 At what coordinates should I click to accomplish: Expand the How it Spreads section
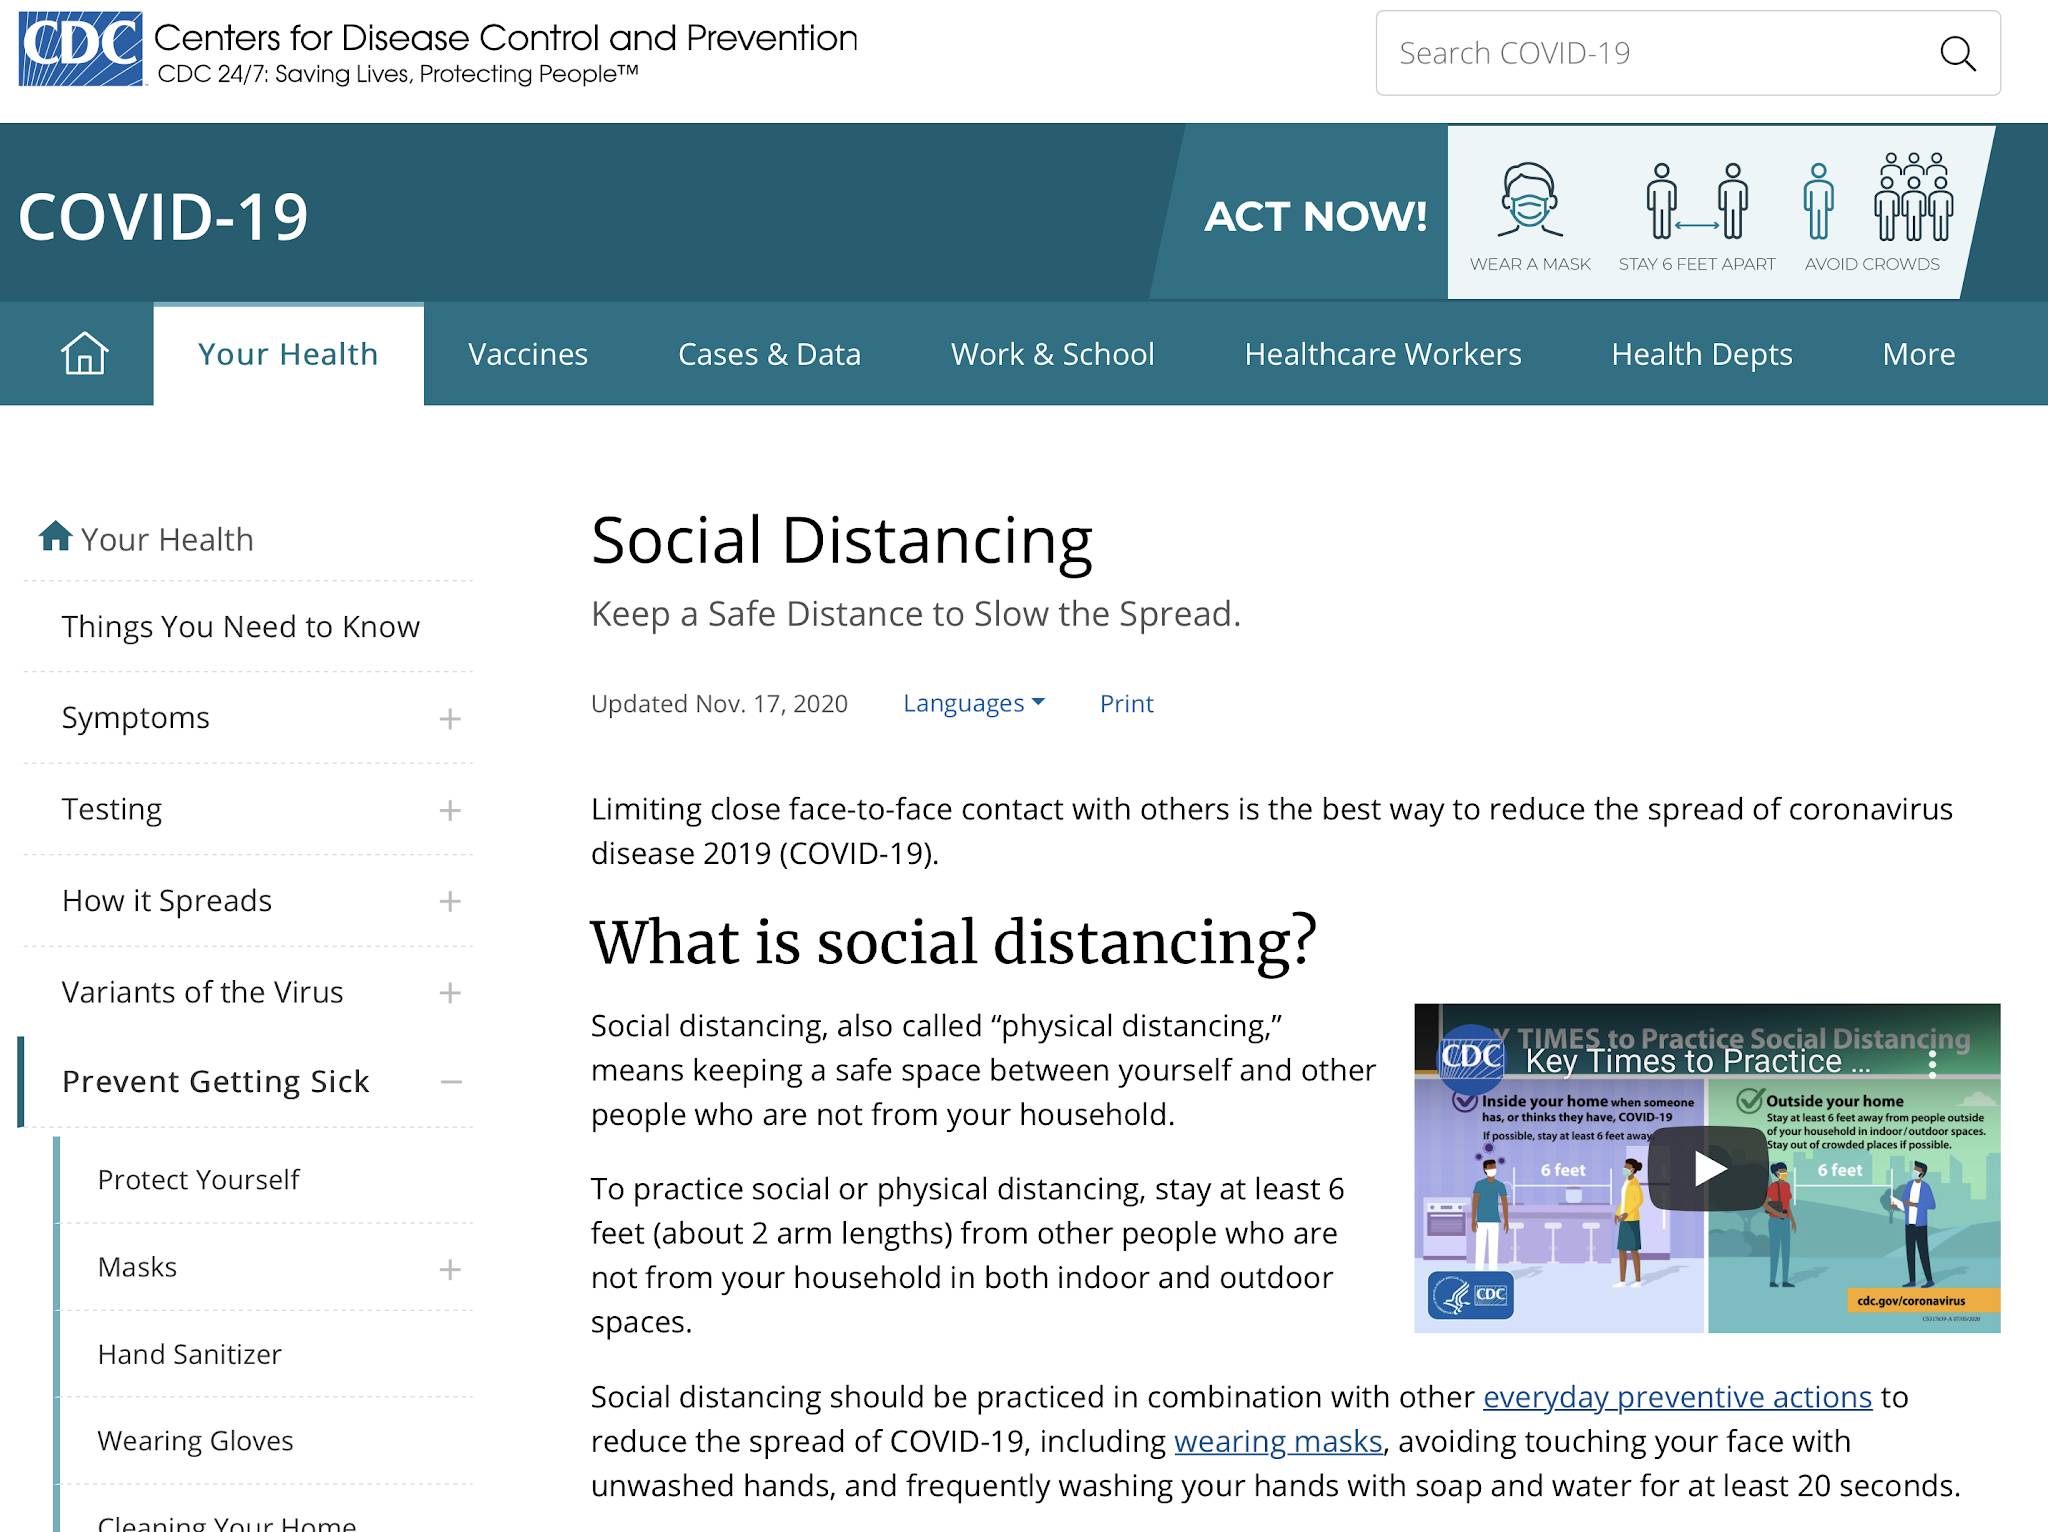[x=450, y=901]
